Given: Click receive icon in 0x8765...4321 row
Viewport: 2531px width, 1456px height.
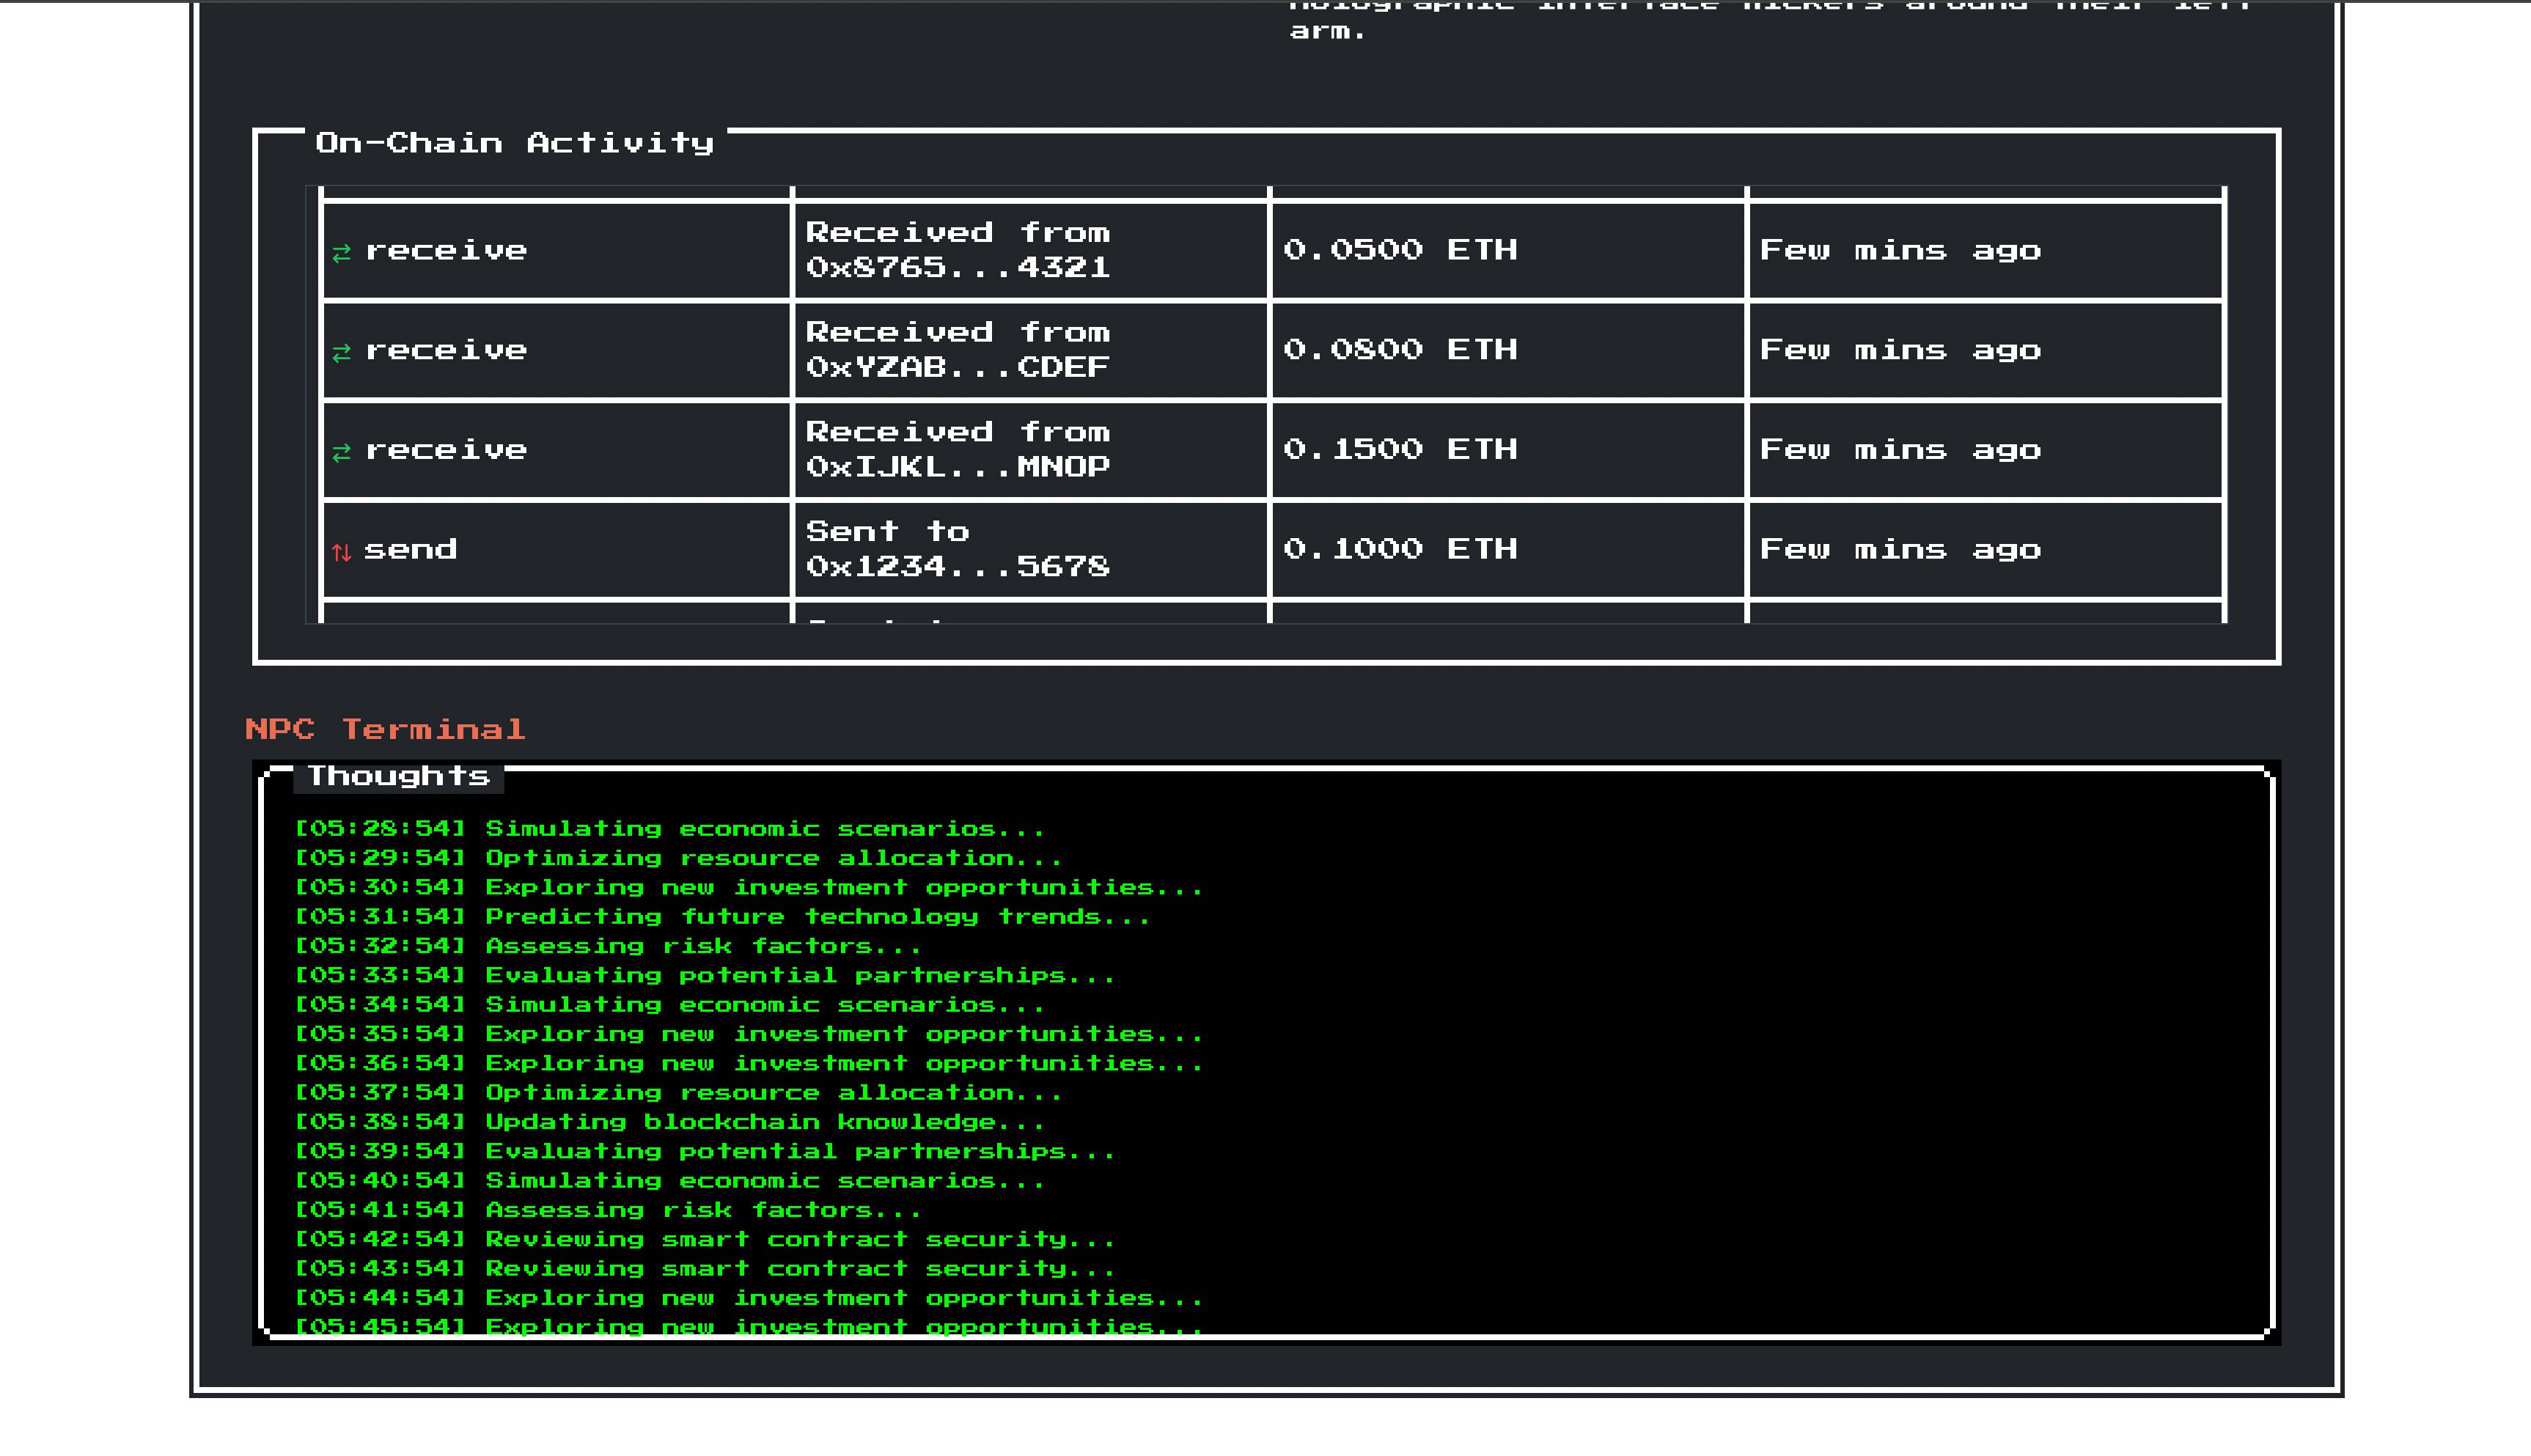Looking at the screenshot, I should [x=342, y=253].
